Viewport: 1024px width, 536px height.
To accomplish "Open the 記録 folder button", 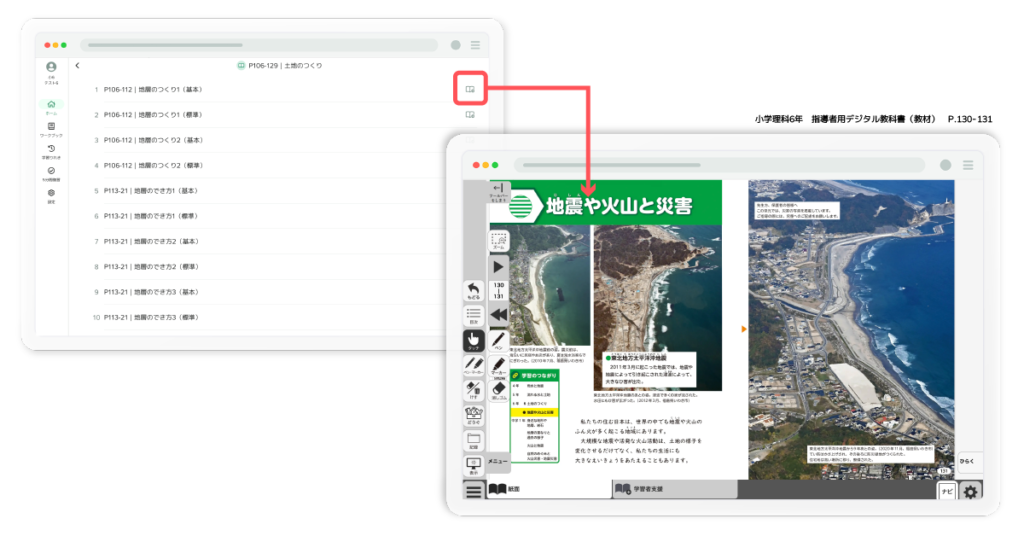I will tap(473, 439).
